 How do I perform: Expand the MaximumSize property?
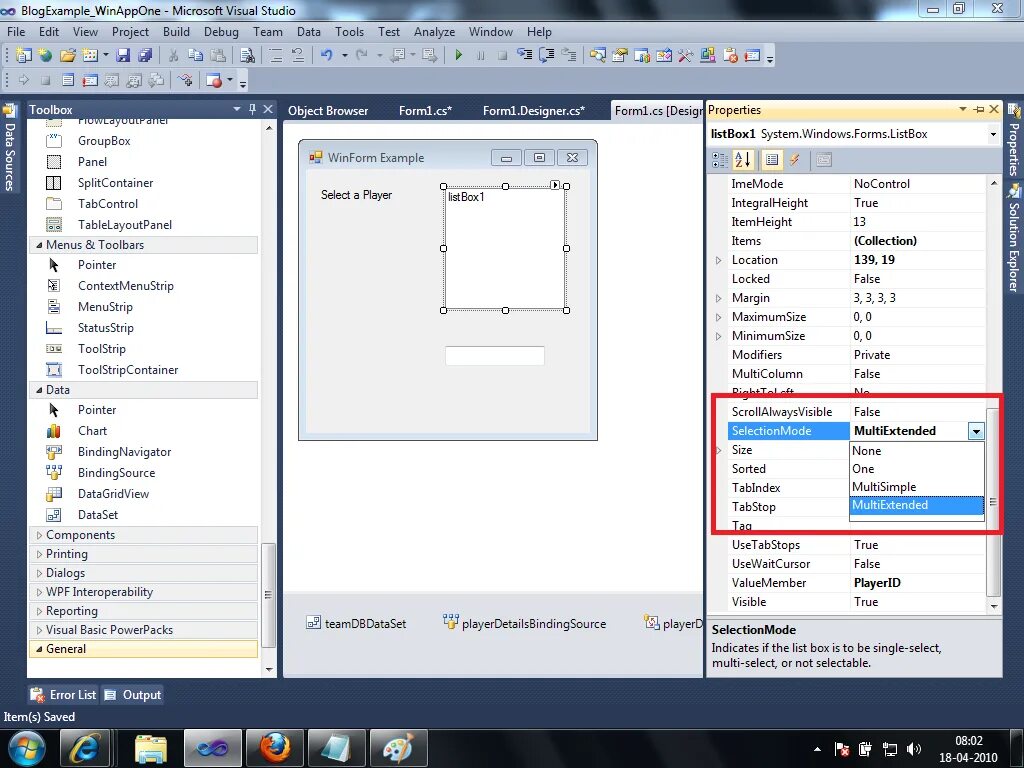click(718, 317)
